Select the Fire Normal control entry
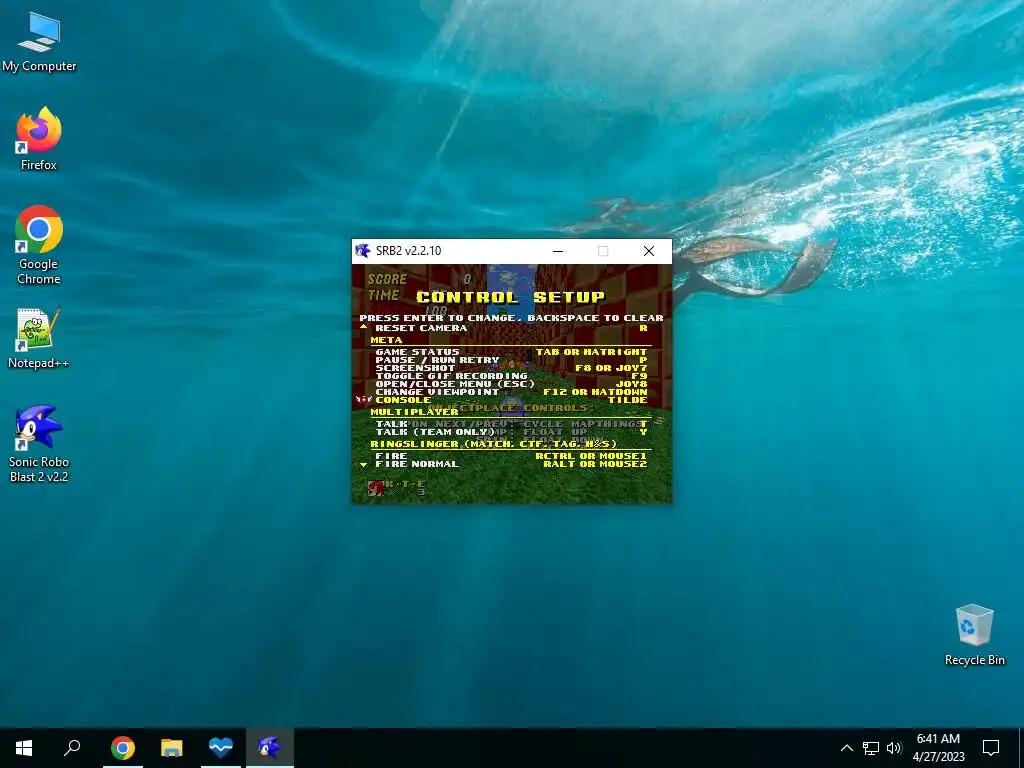Image resolution: width=1024 pixels, height=768 pixels. click(x=417, y=464)
